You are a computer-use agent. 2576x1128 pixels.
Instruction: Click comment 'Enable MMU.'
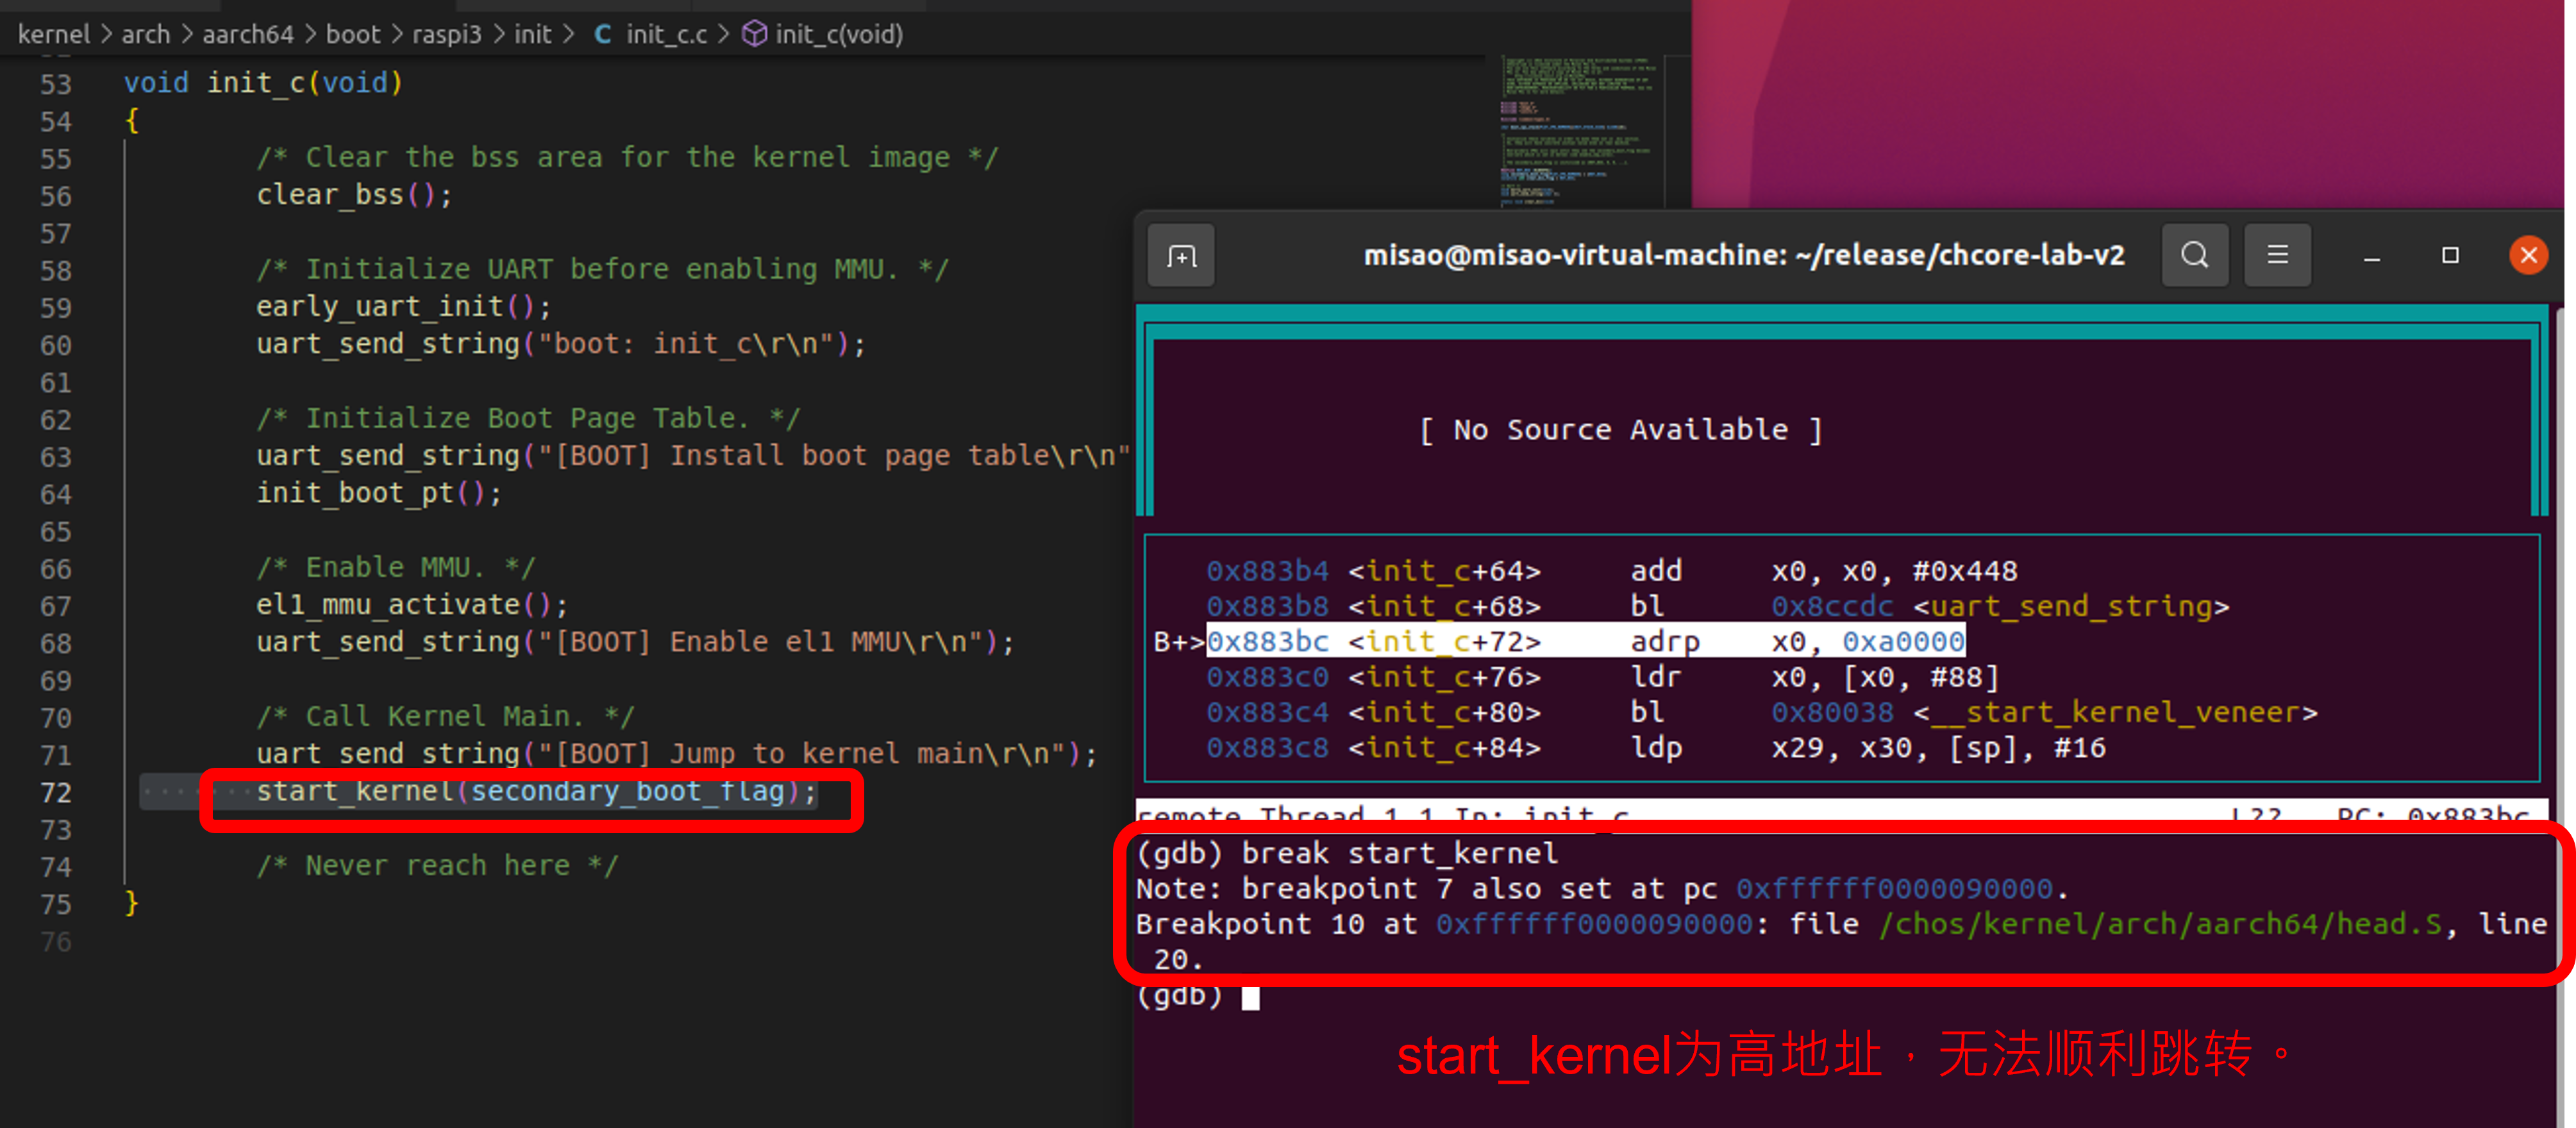coord(396,568)
